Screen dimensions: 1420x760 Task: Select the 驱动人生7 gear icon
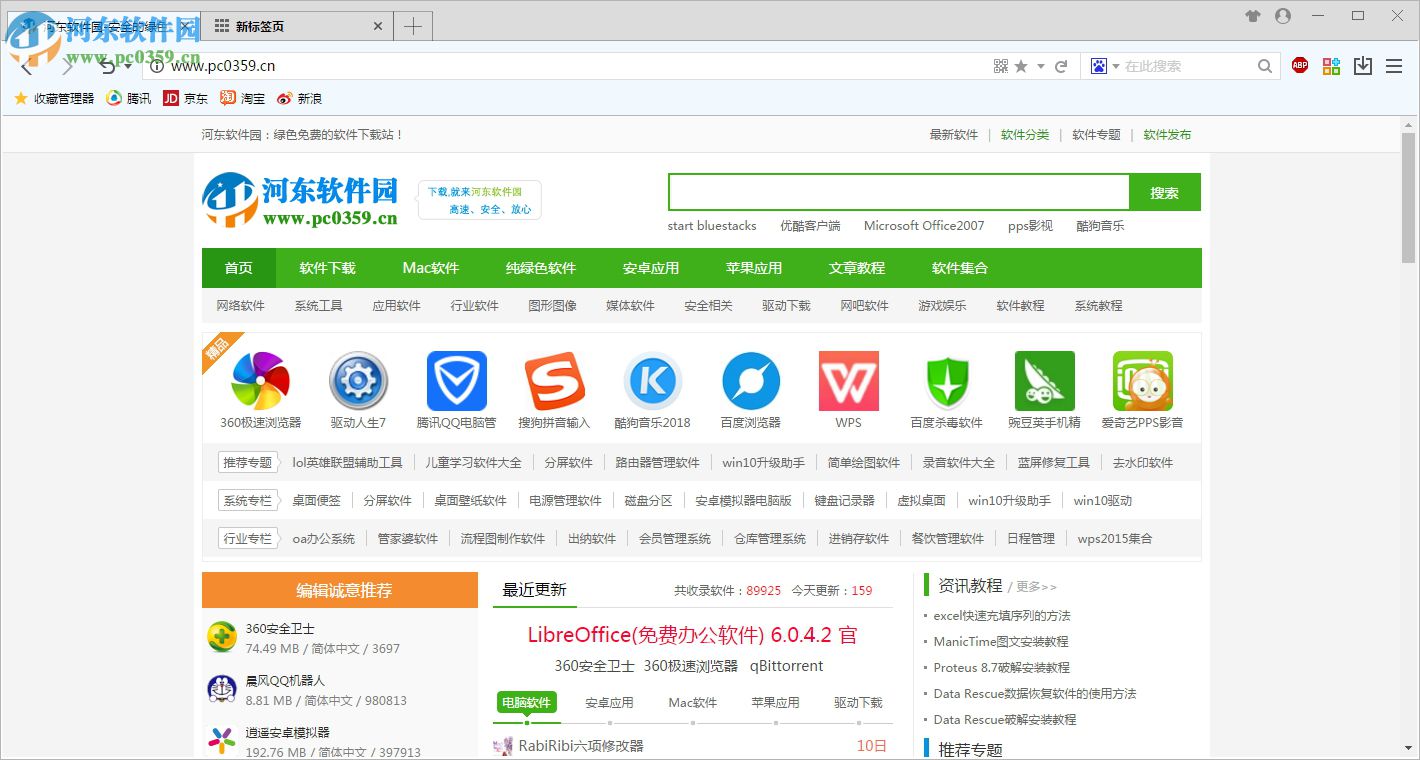pos(358,381)
